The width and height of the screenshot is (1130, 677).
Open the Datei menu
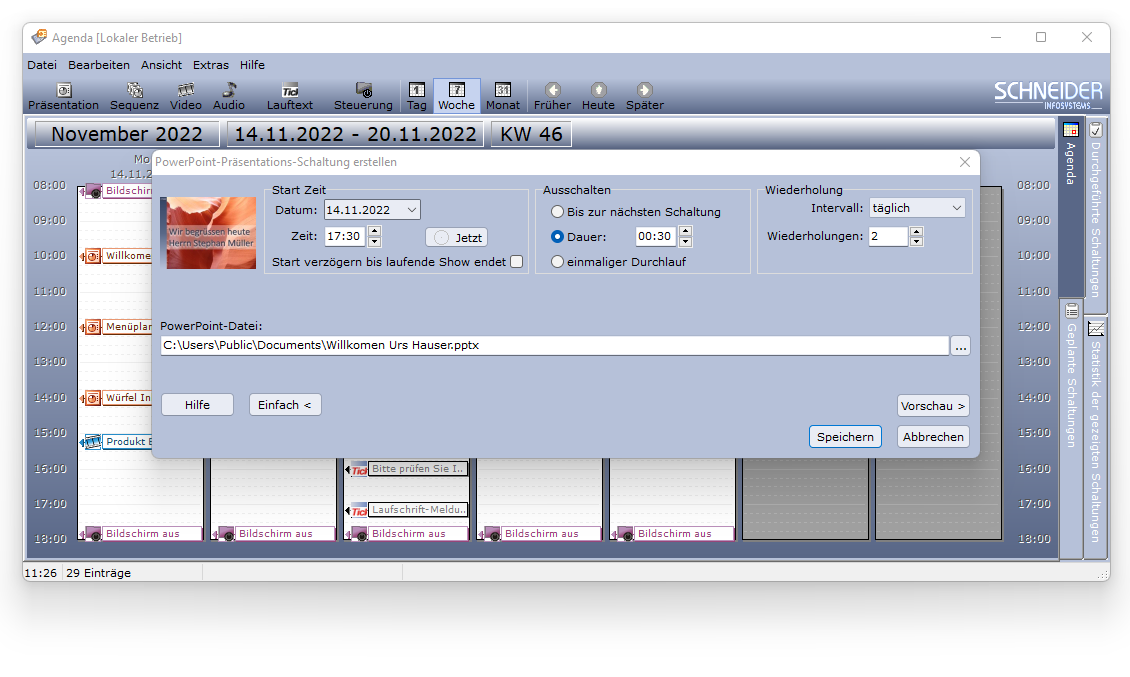point(42,65)
